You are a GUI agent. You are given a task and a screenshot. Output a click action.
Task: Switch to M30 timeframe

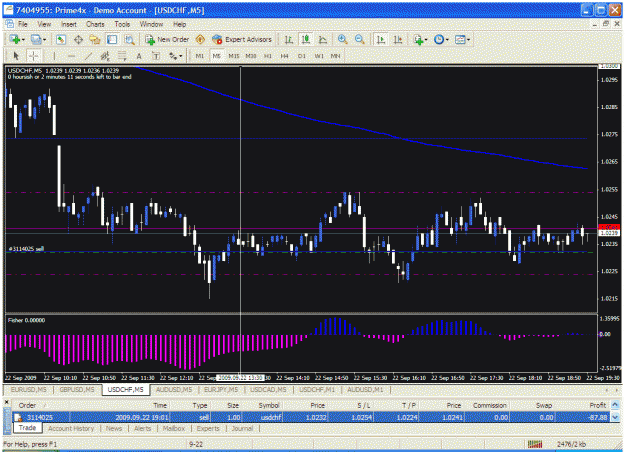pos(251,56)
